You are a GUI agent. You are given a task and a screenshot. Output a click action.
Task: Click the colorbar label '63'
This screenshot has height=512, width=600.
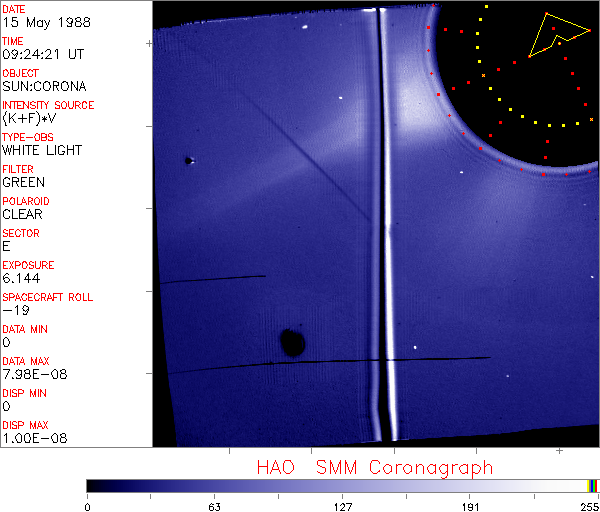pos(215,507)
